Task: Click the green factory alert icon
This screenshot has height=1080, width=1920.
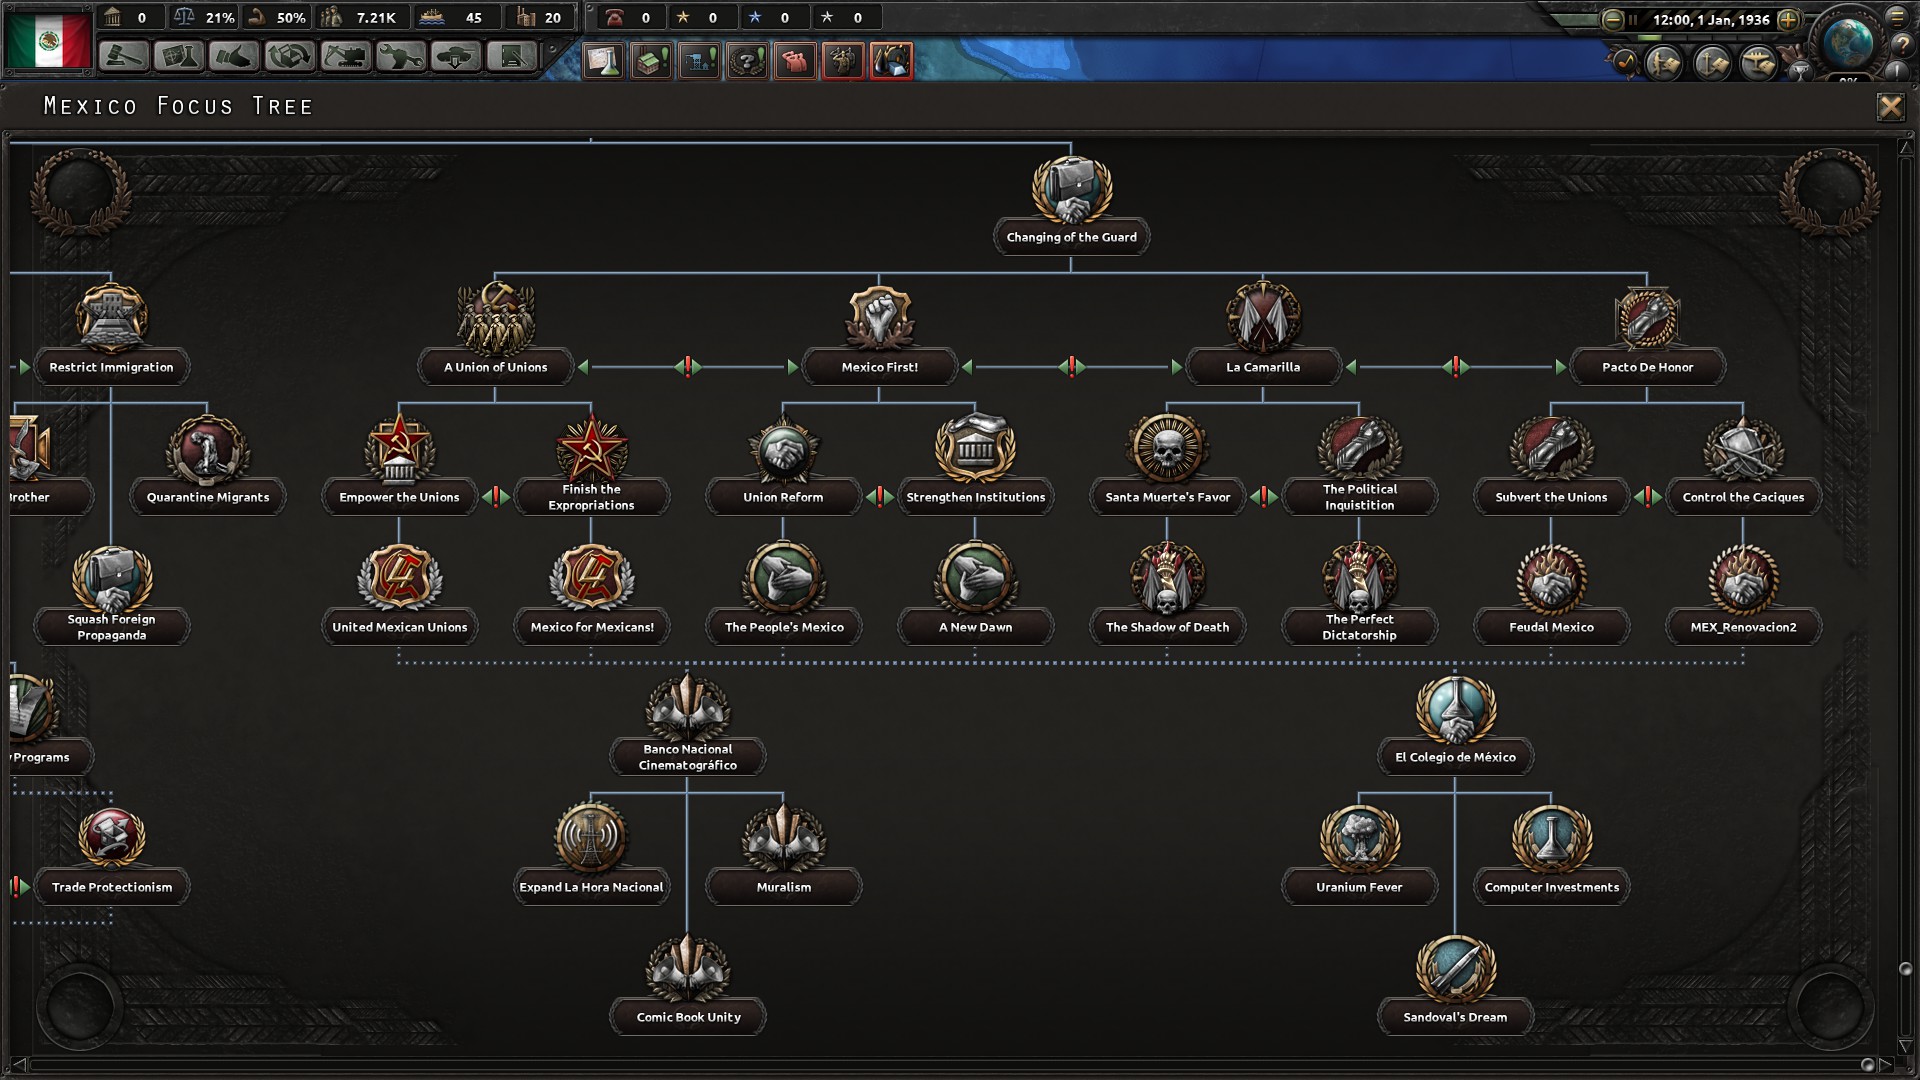Action: (651, 61)
